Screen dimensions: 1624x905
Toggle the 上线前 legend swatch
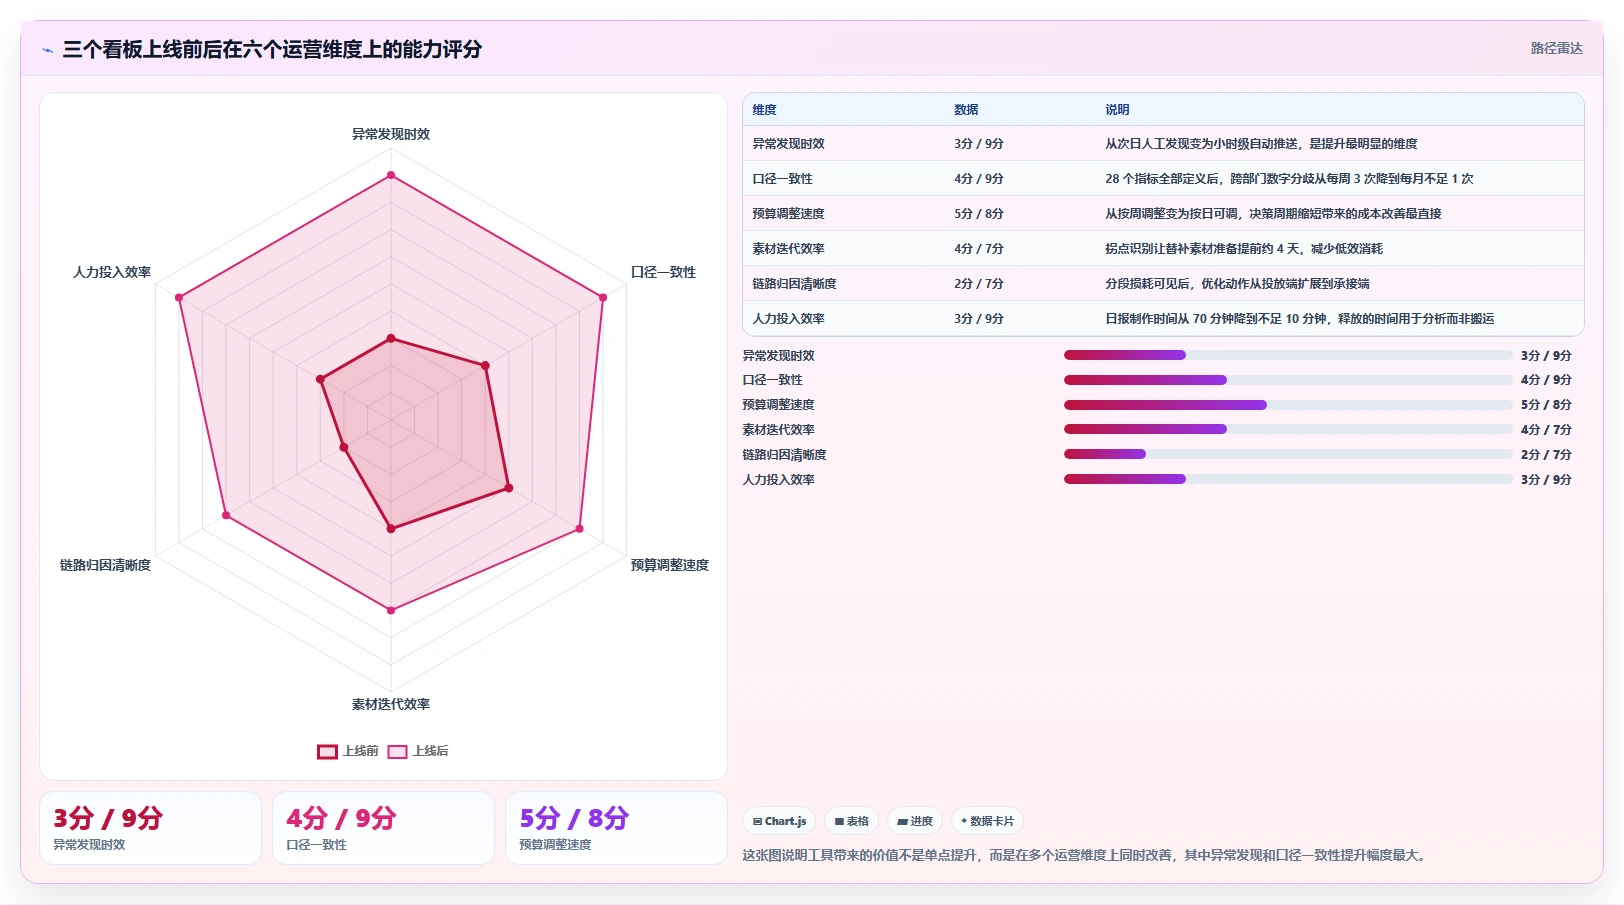(327, 752)
